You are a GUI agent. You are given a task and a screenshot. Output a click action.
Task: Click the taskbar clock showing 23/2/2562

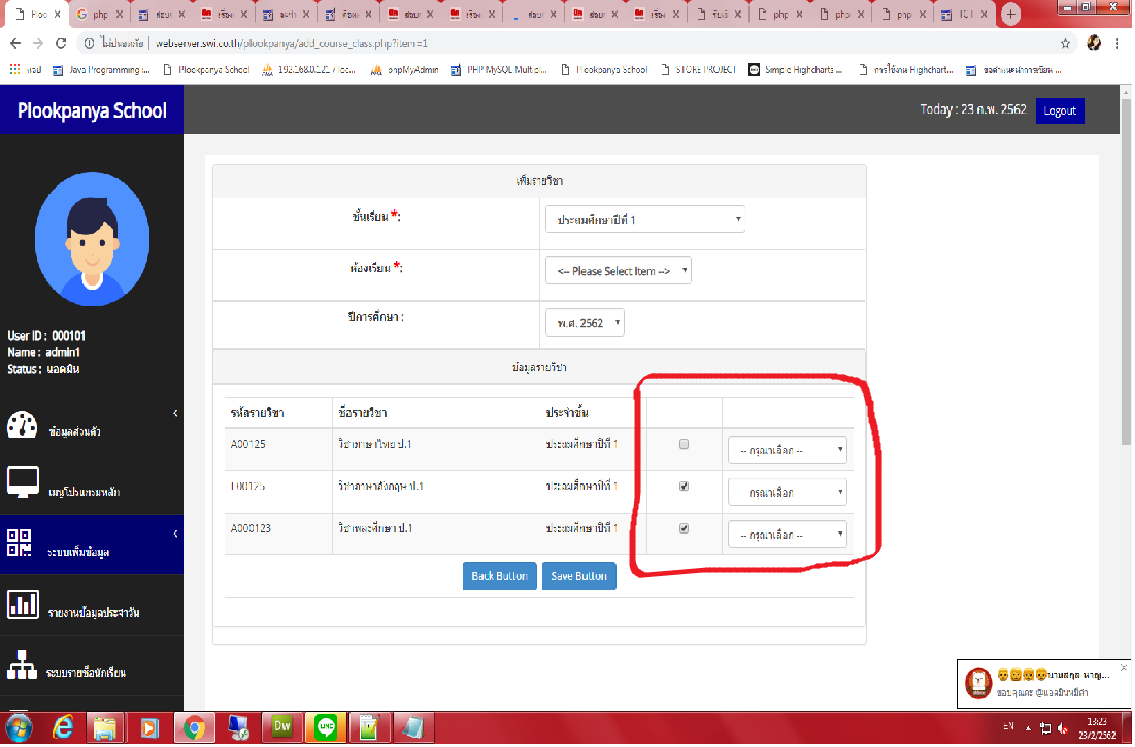(1097, 728)
